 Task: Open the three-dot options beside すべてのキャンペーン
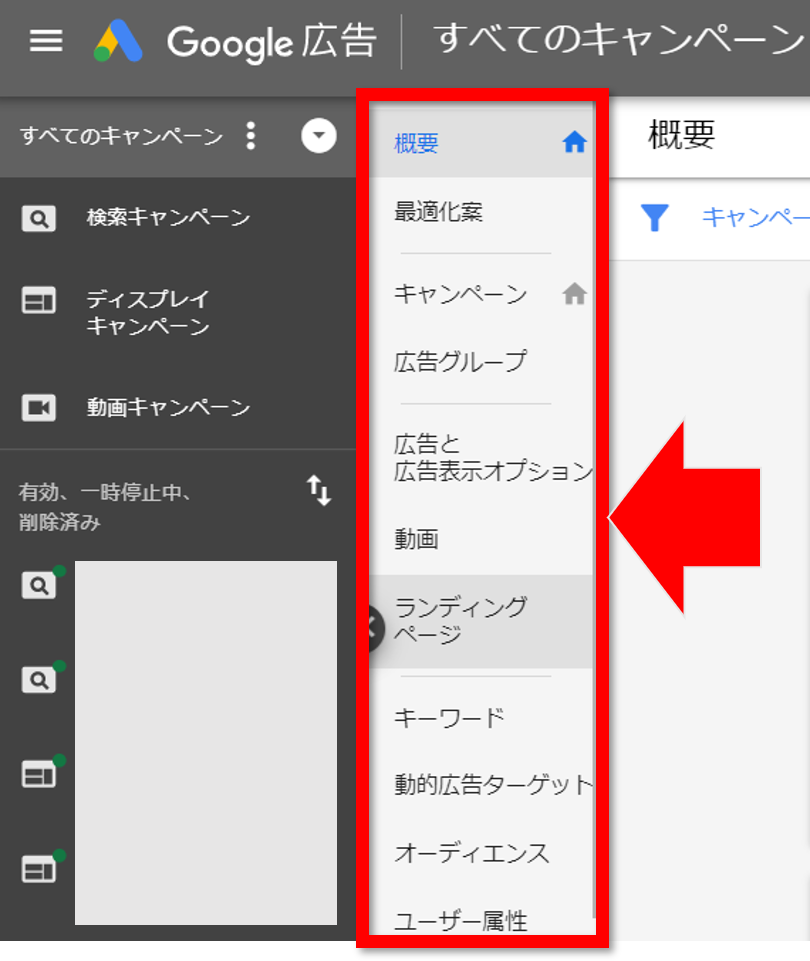tap(251, 135)
